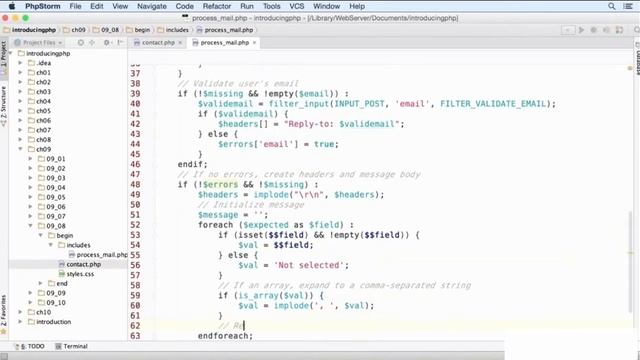
Task: Click the inspection status indicator atop editor stripe
Action: point(630,68)
